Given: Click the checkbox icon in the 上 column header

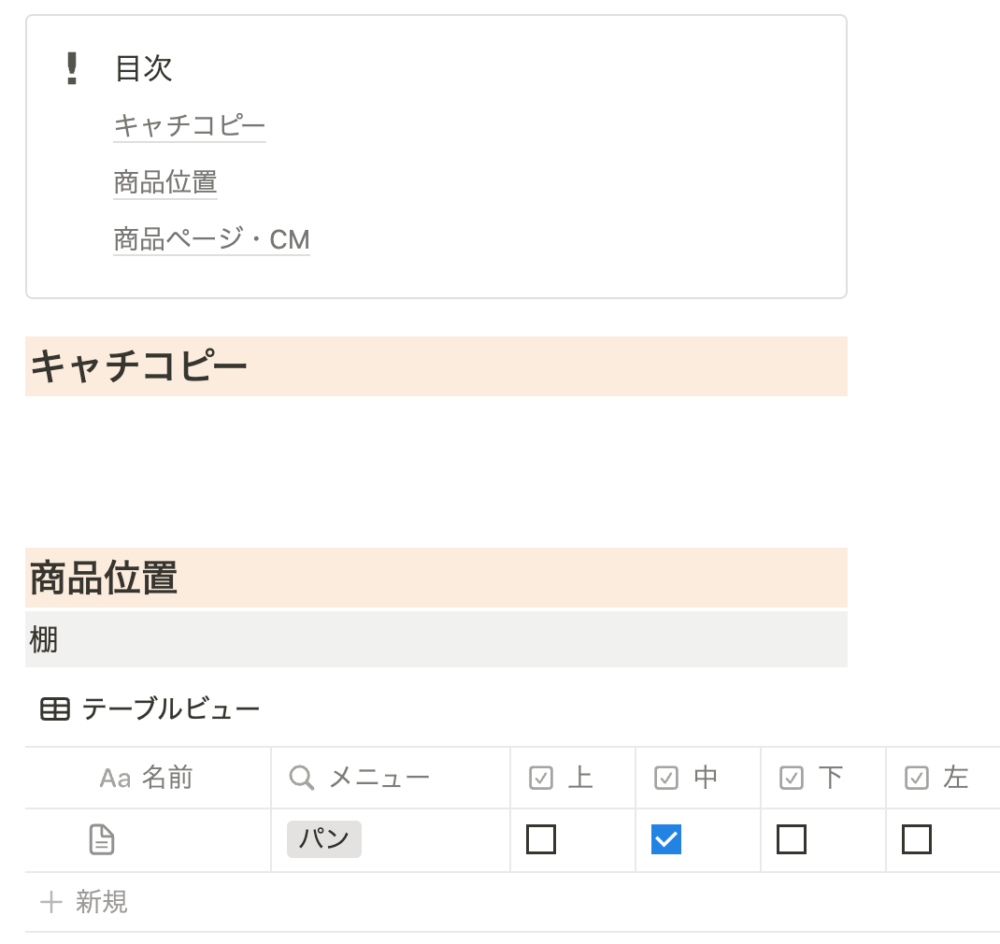Looking at the screenshot, I should coord(541,778).
